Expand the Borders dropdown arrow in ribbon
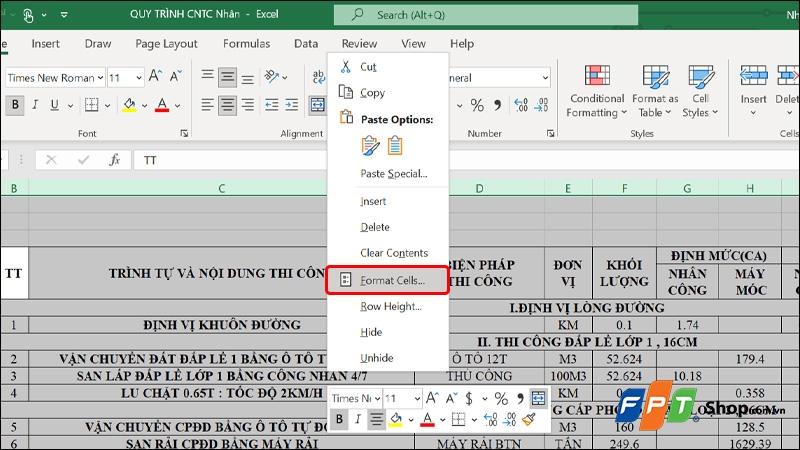 108,106
